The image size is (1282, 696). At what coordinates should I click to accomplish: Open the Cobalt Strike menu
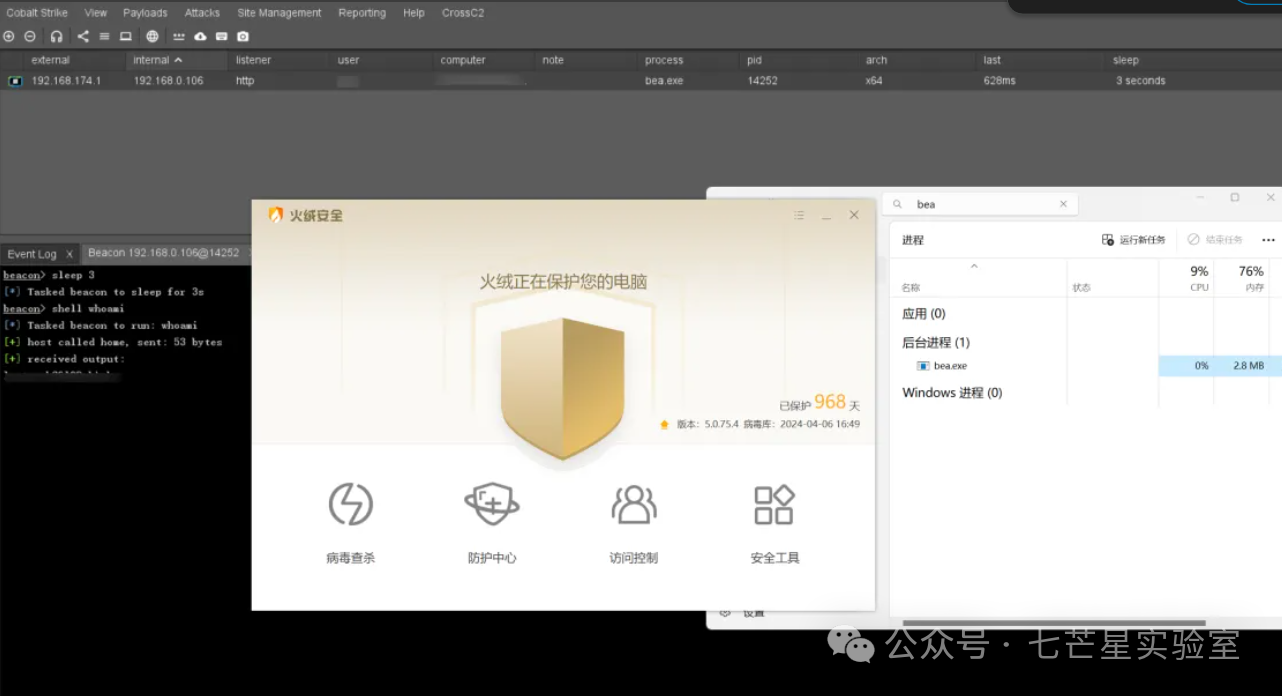[36, 13]
